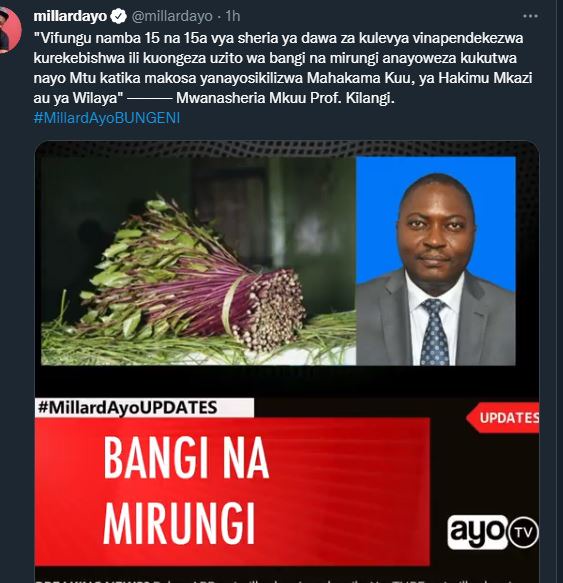Open the tweet's 1h timestamp
The height and width of the screenshot is (583, 563).
pyautogui.click(x=233, y=16)
